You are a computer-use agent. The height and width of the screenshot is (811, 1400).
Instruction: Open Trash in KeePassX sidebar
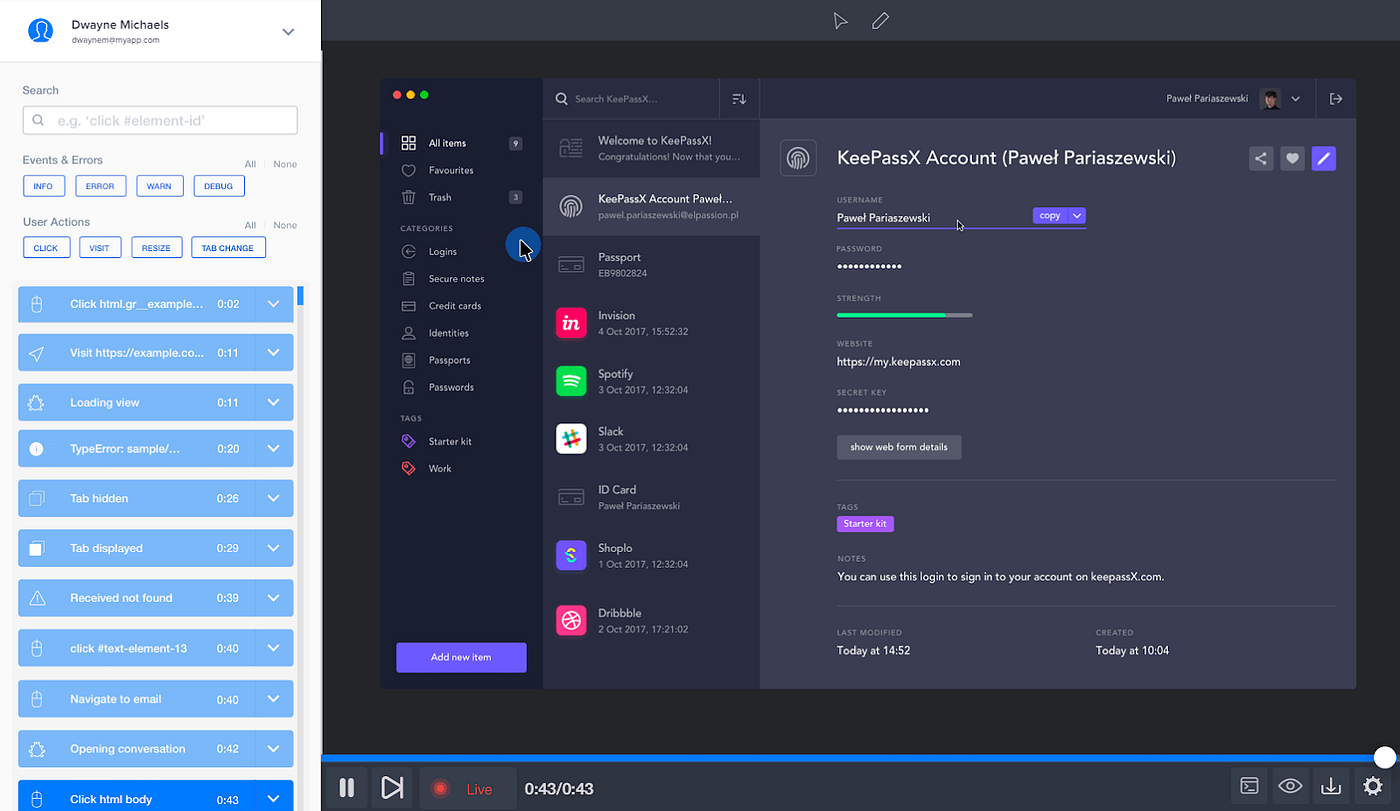tap(461, 197)
